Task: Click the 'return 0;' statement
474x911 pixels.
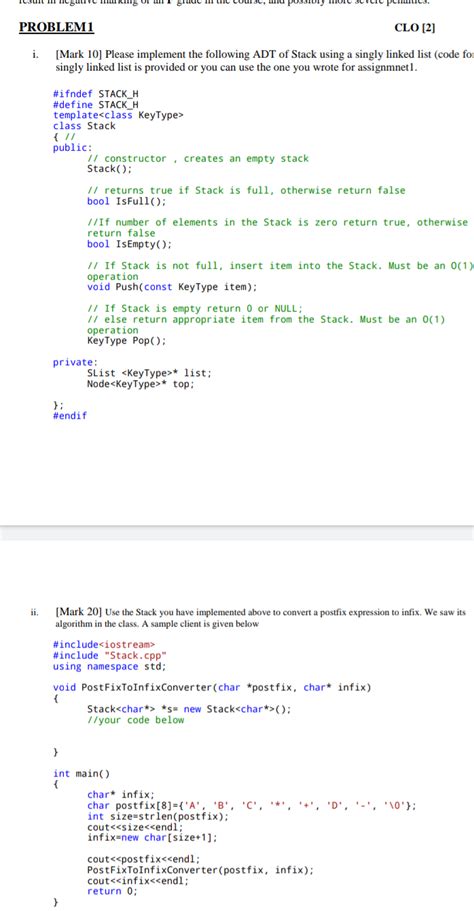Action: [x=113, y=891]
